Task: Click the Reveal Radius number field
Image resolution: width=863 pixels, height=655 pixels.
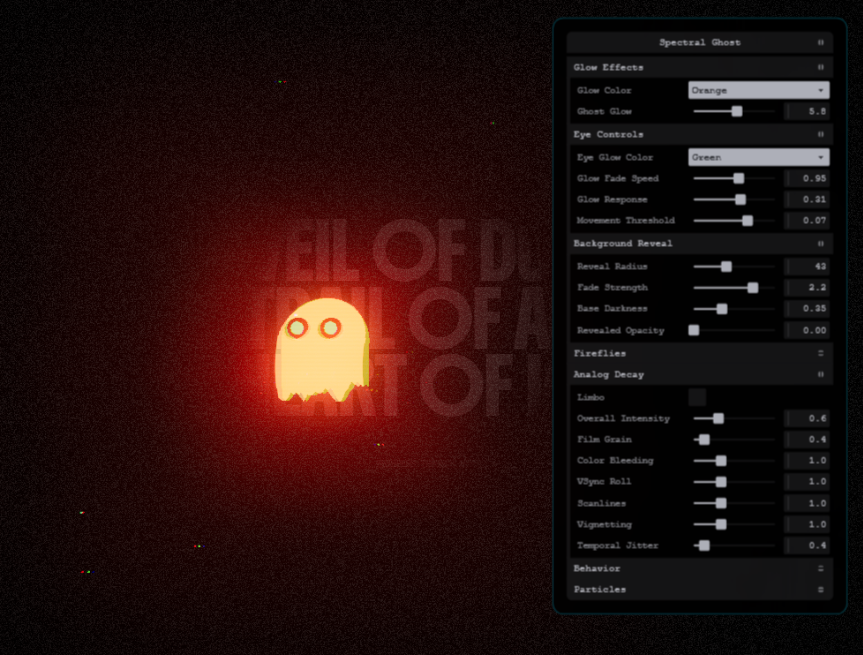Action: click(806, 267)
